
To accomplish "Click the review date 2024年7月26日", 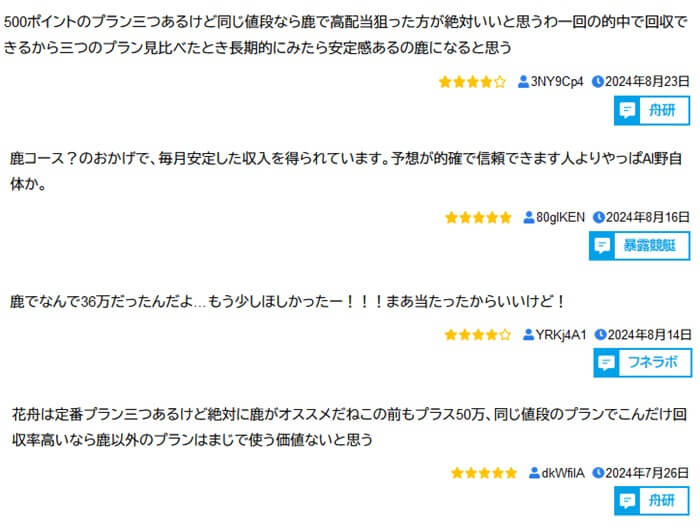I will (x=648, y=472).
